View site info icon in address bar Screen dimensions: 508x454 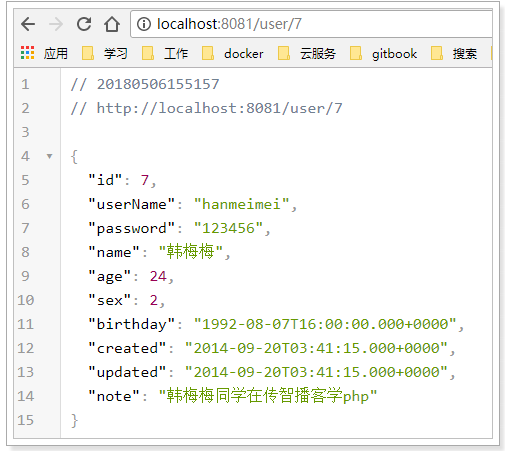click(x=144, y=24)
